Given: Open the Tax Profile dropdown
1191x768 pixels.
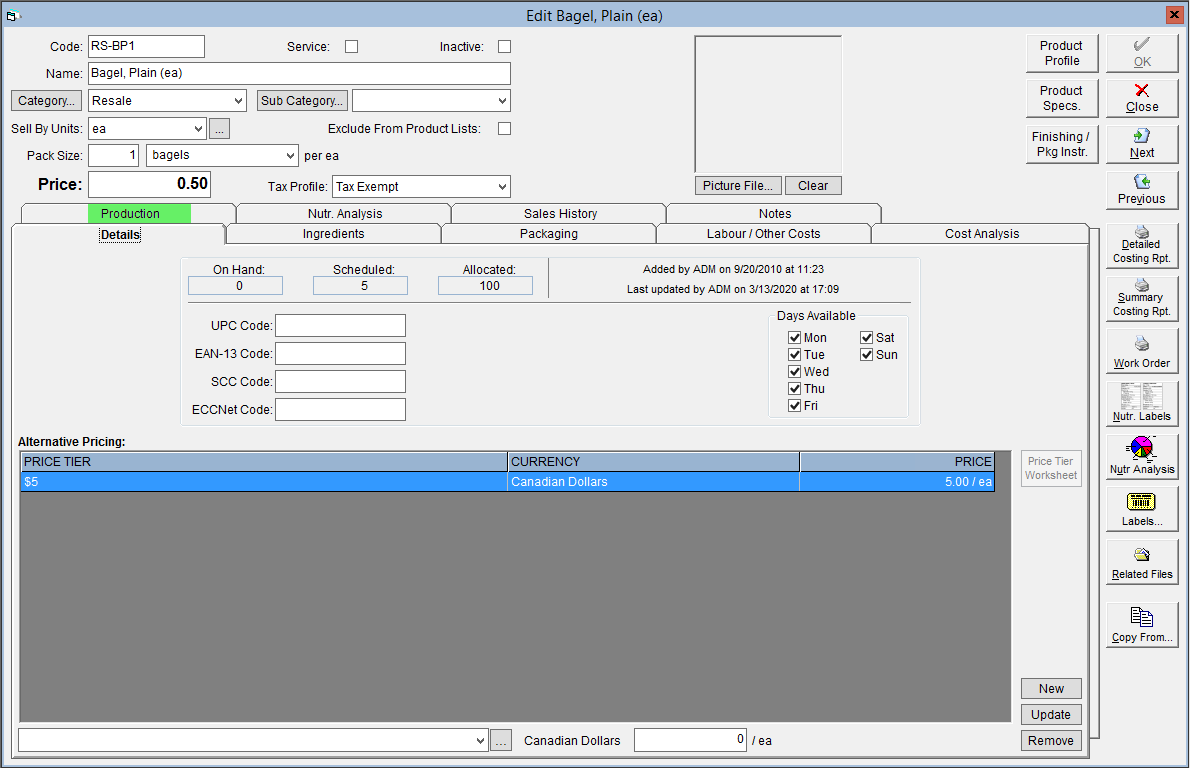Looking at the screenshot, I should (x=502, y=187).
